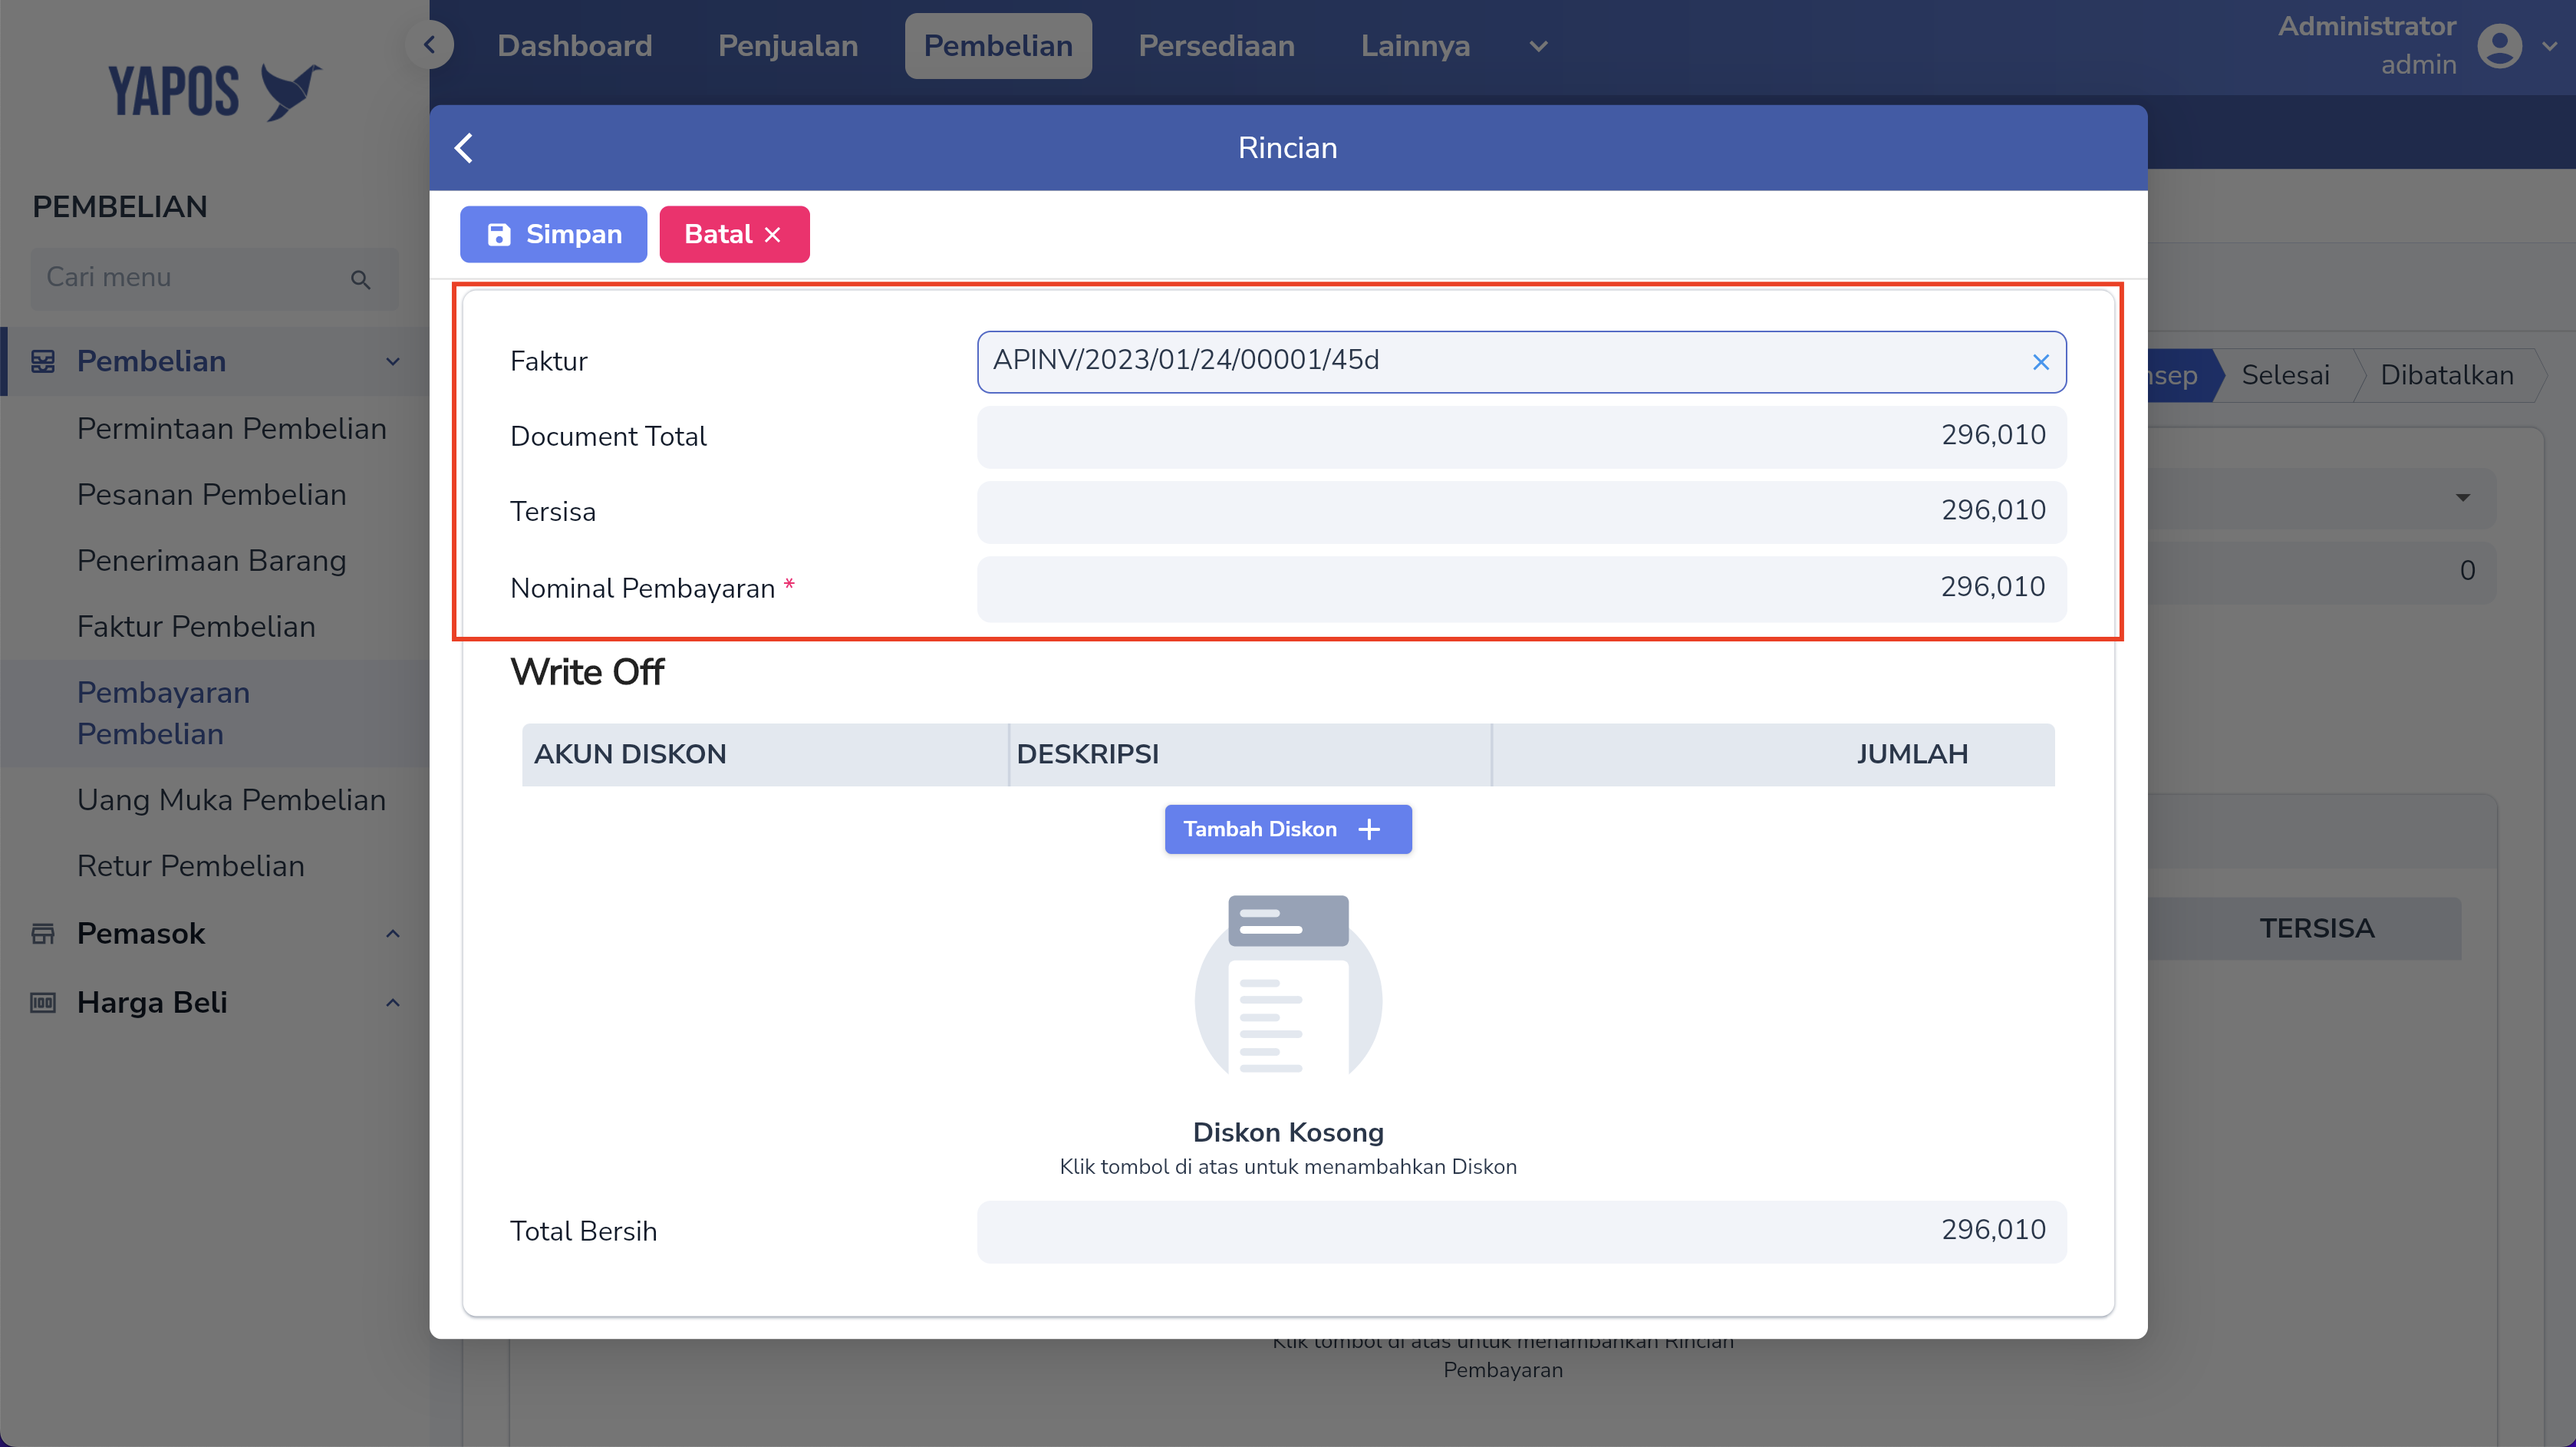This screenshot has width=2576, height=1447.
Task: Open Uang Muka Pembelian in sidebar
Action: coord(231,801)
